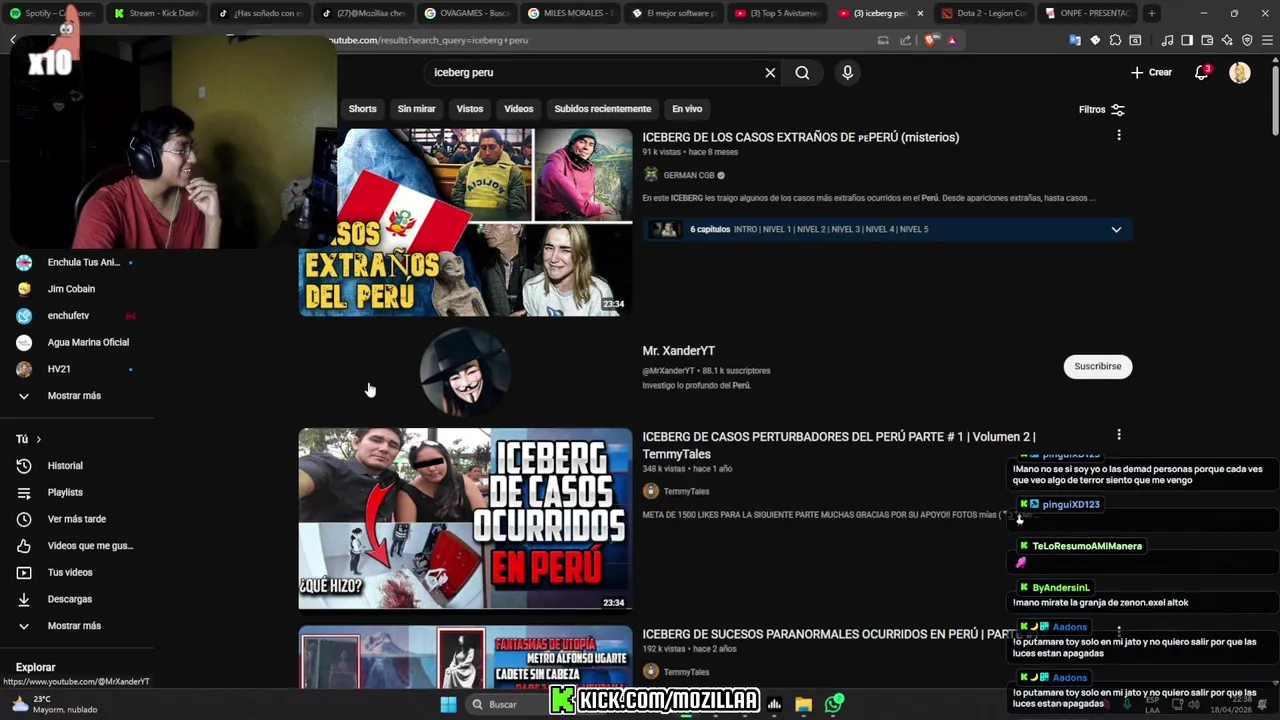
Task: Click the Suscribirse button for Mr. XanderYT
Action: click(1097, 366)
